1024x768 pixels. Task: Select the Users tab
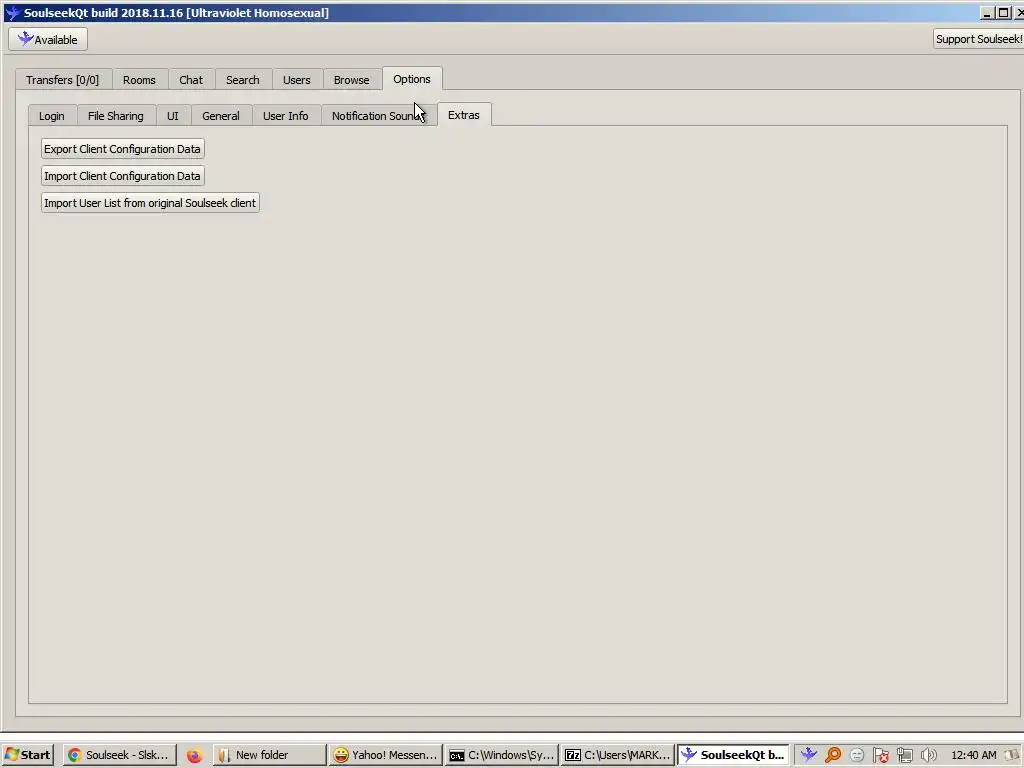296,80
